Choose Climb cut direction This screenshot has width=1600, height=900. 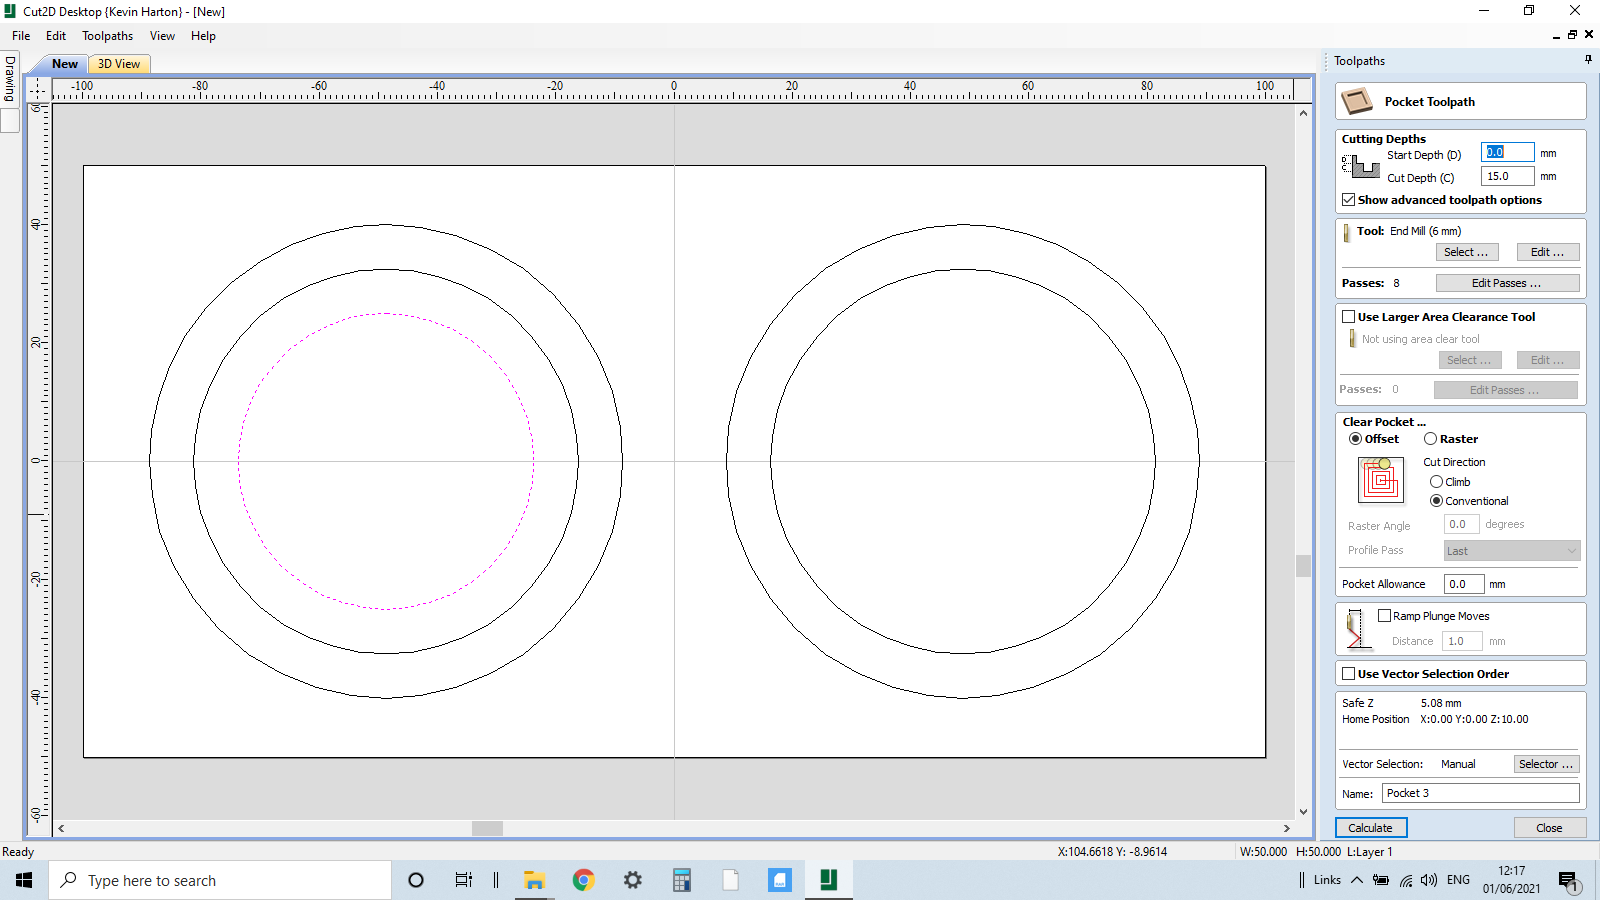(x=1436, y=482)
